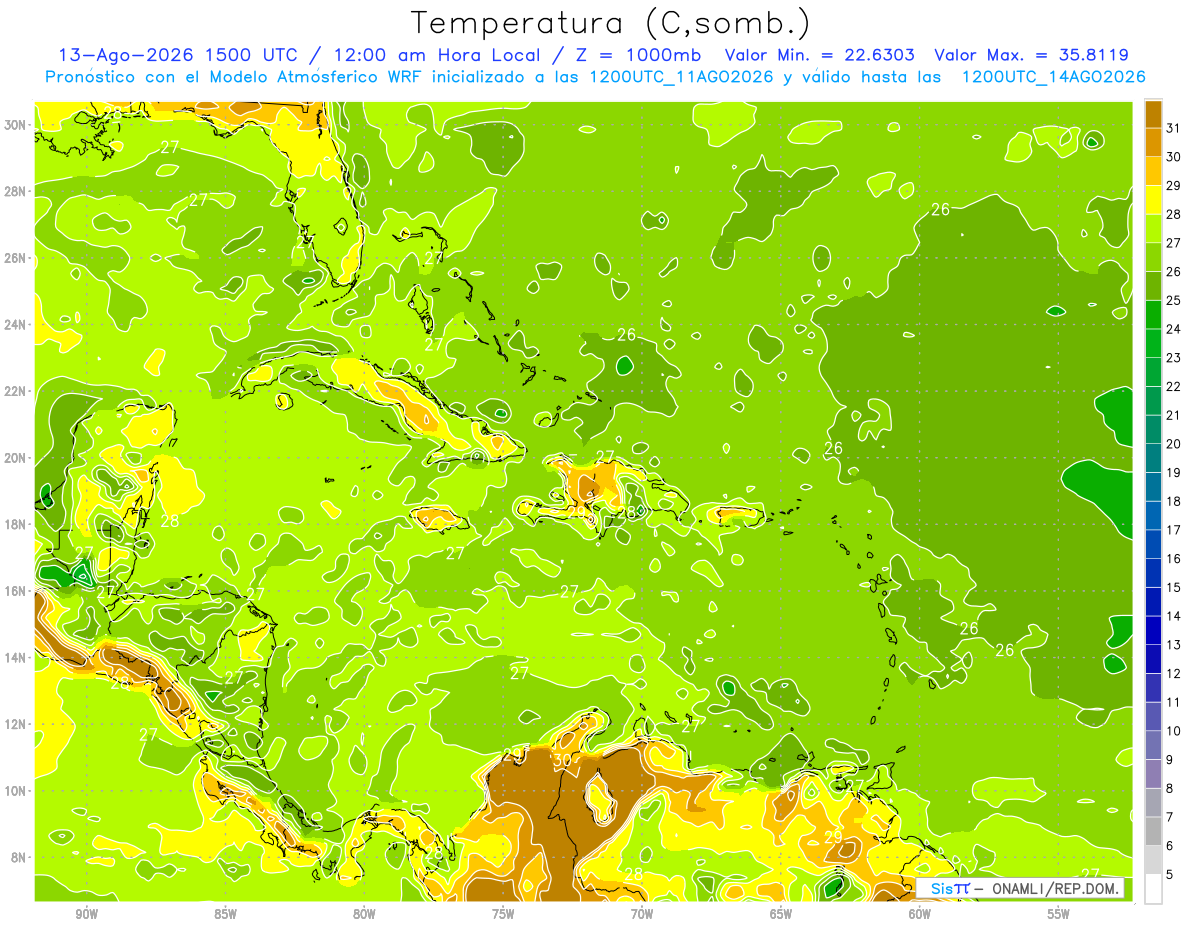Pick the bright green swatch between 24 and 25
Viewport: 1200px width, 927px height.
coord(1153,315)
